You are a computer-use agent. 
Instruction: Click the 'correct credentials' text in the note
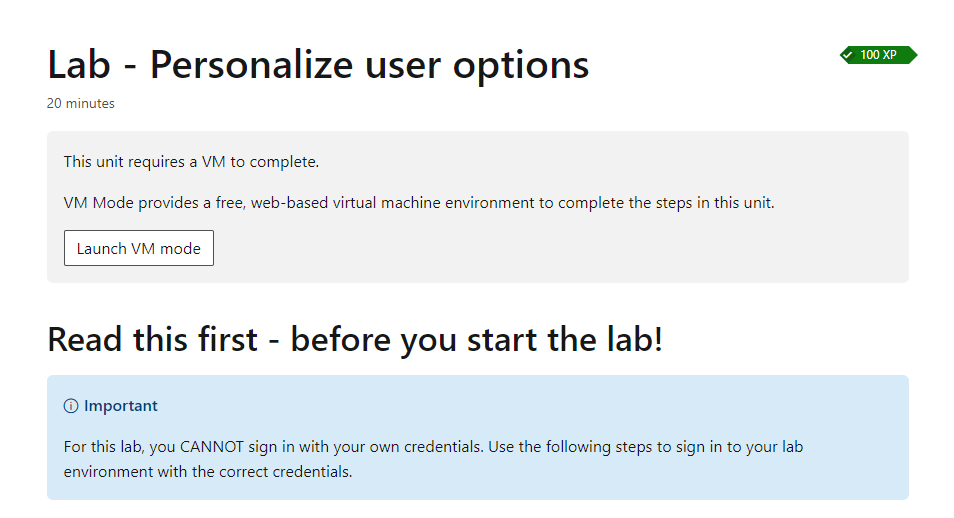(290, 471)
